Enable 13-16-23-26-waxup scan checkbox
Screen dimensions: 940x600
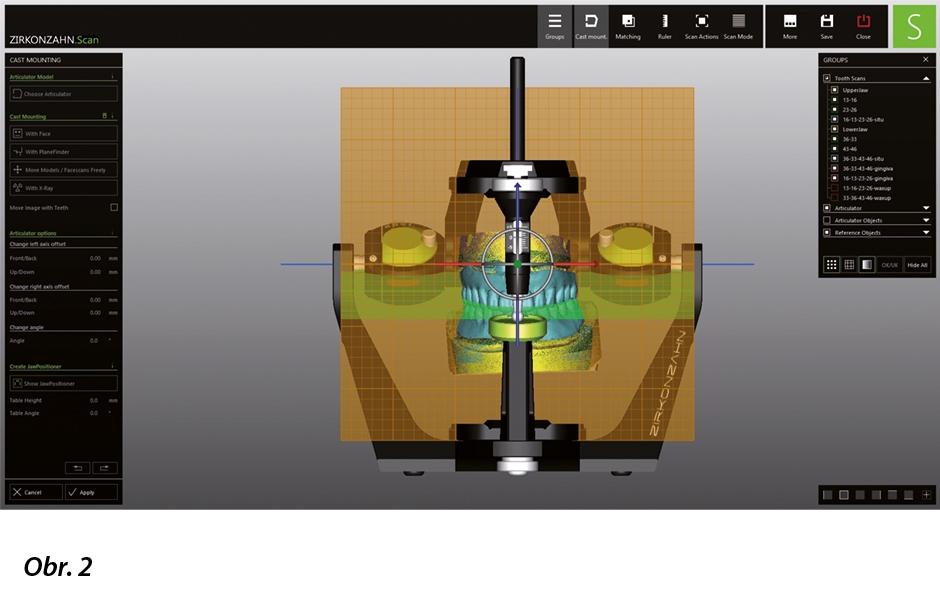(x=834, y=188)
